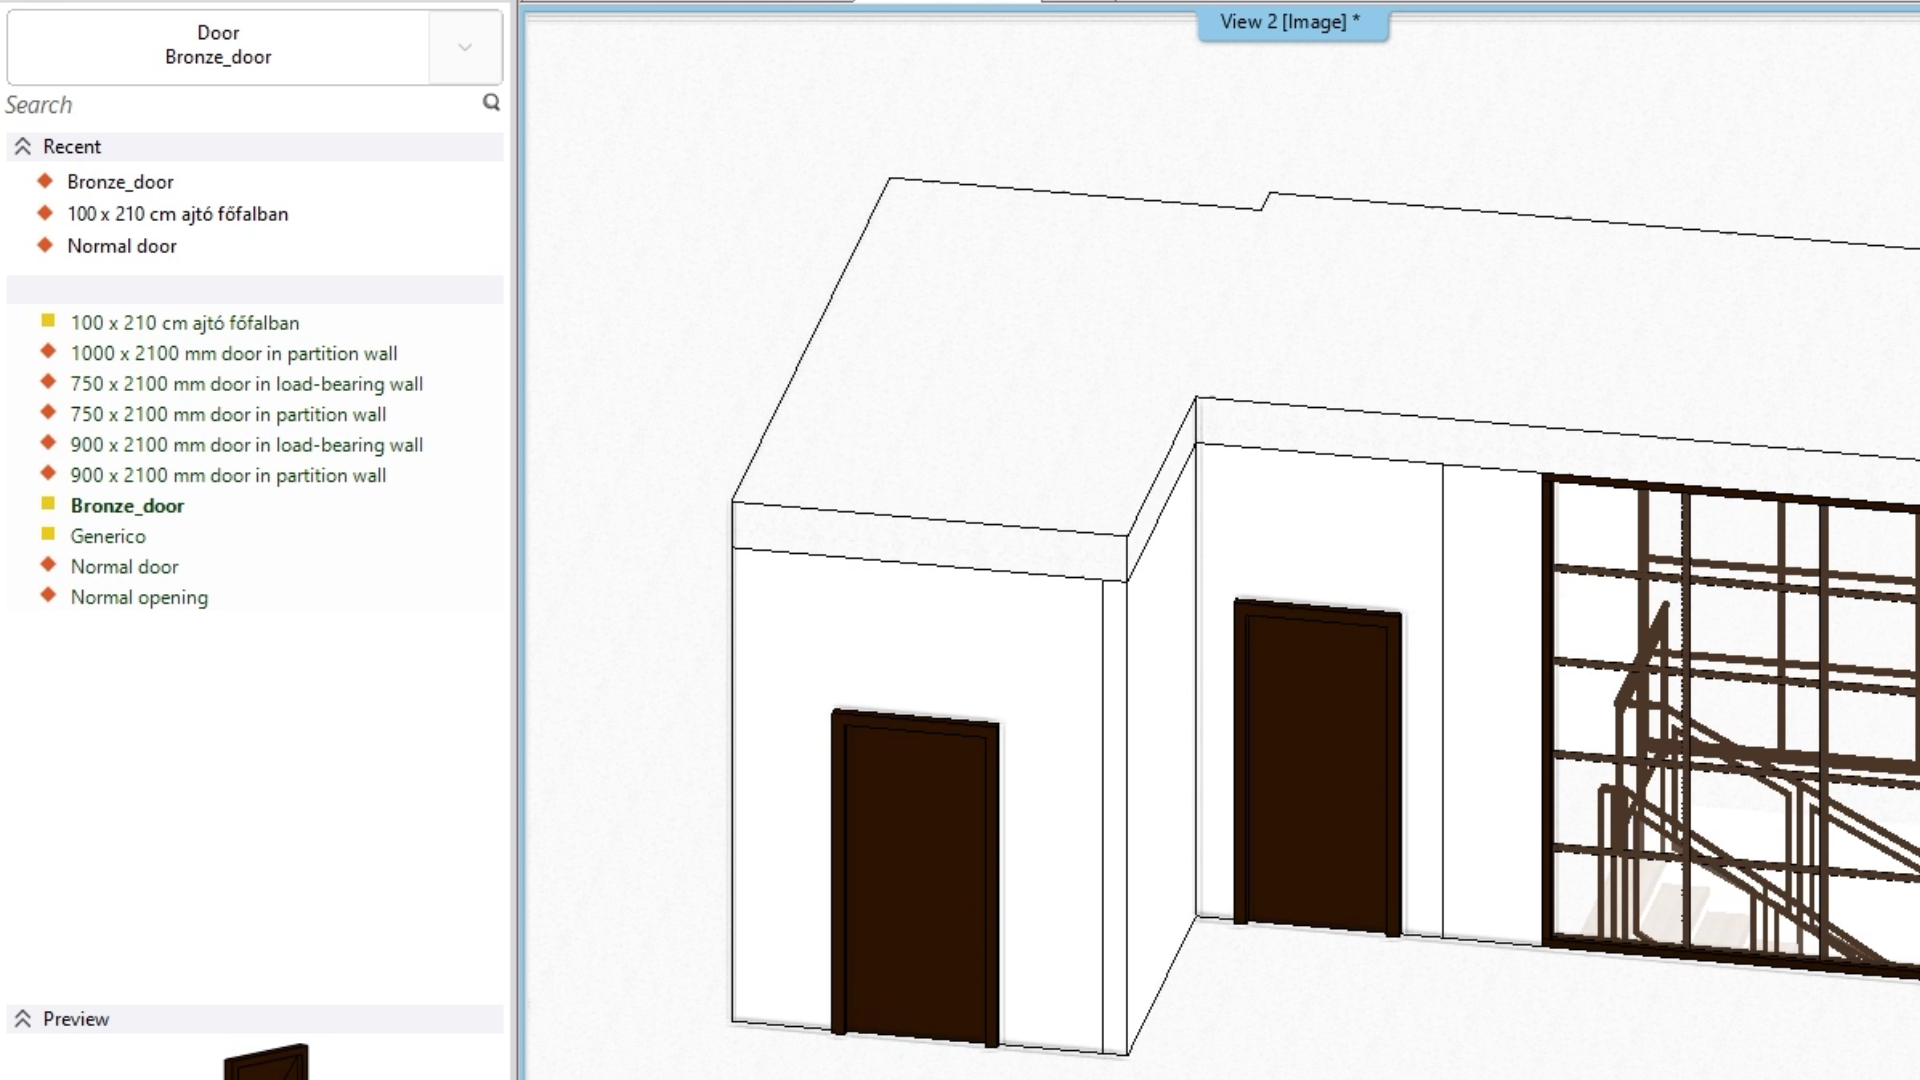Select recent item 100 x 210 cm ajtó főfalban
1920x1080 pixels.
[x=177, y=214]
